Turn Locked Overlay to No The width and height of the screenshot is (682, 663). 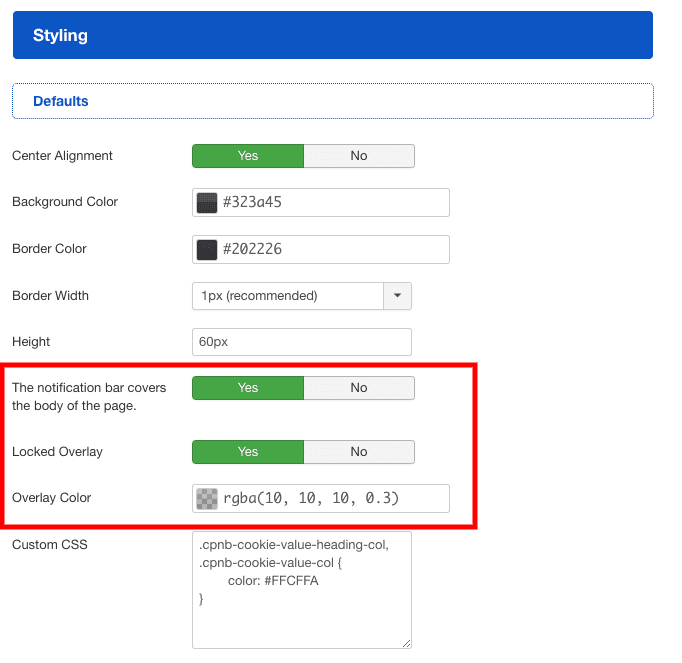tap(358, 452)
